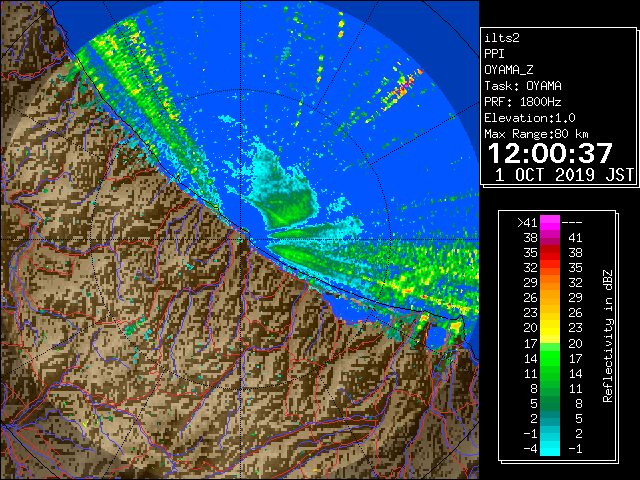
Task: Click the orange 29 dBZ legend swatch
Action: click(x=550, y=283)
